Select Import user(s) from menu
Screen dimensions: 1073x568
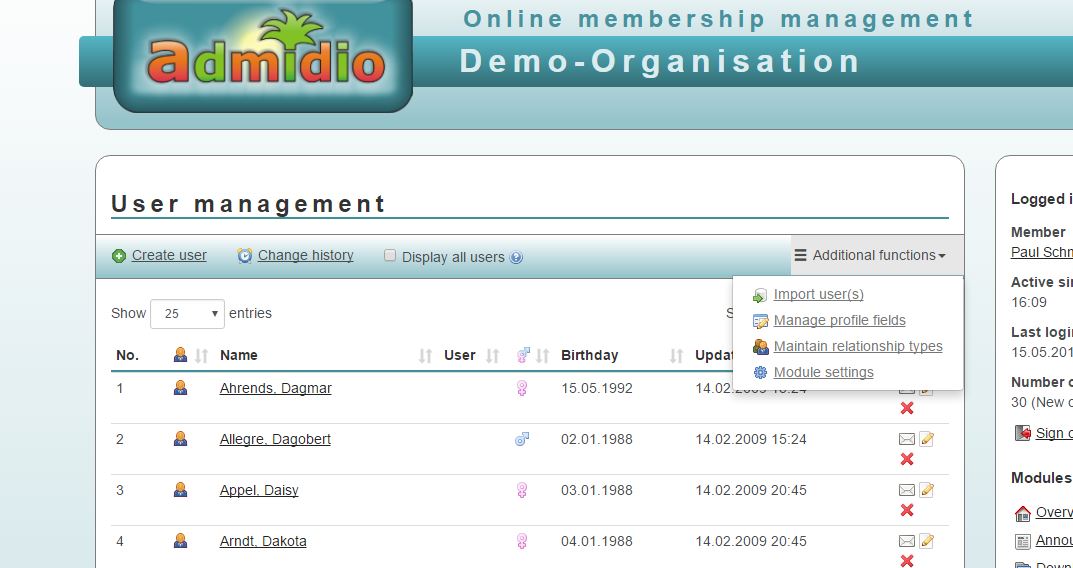[818, 294]
